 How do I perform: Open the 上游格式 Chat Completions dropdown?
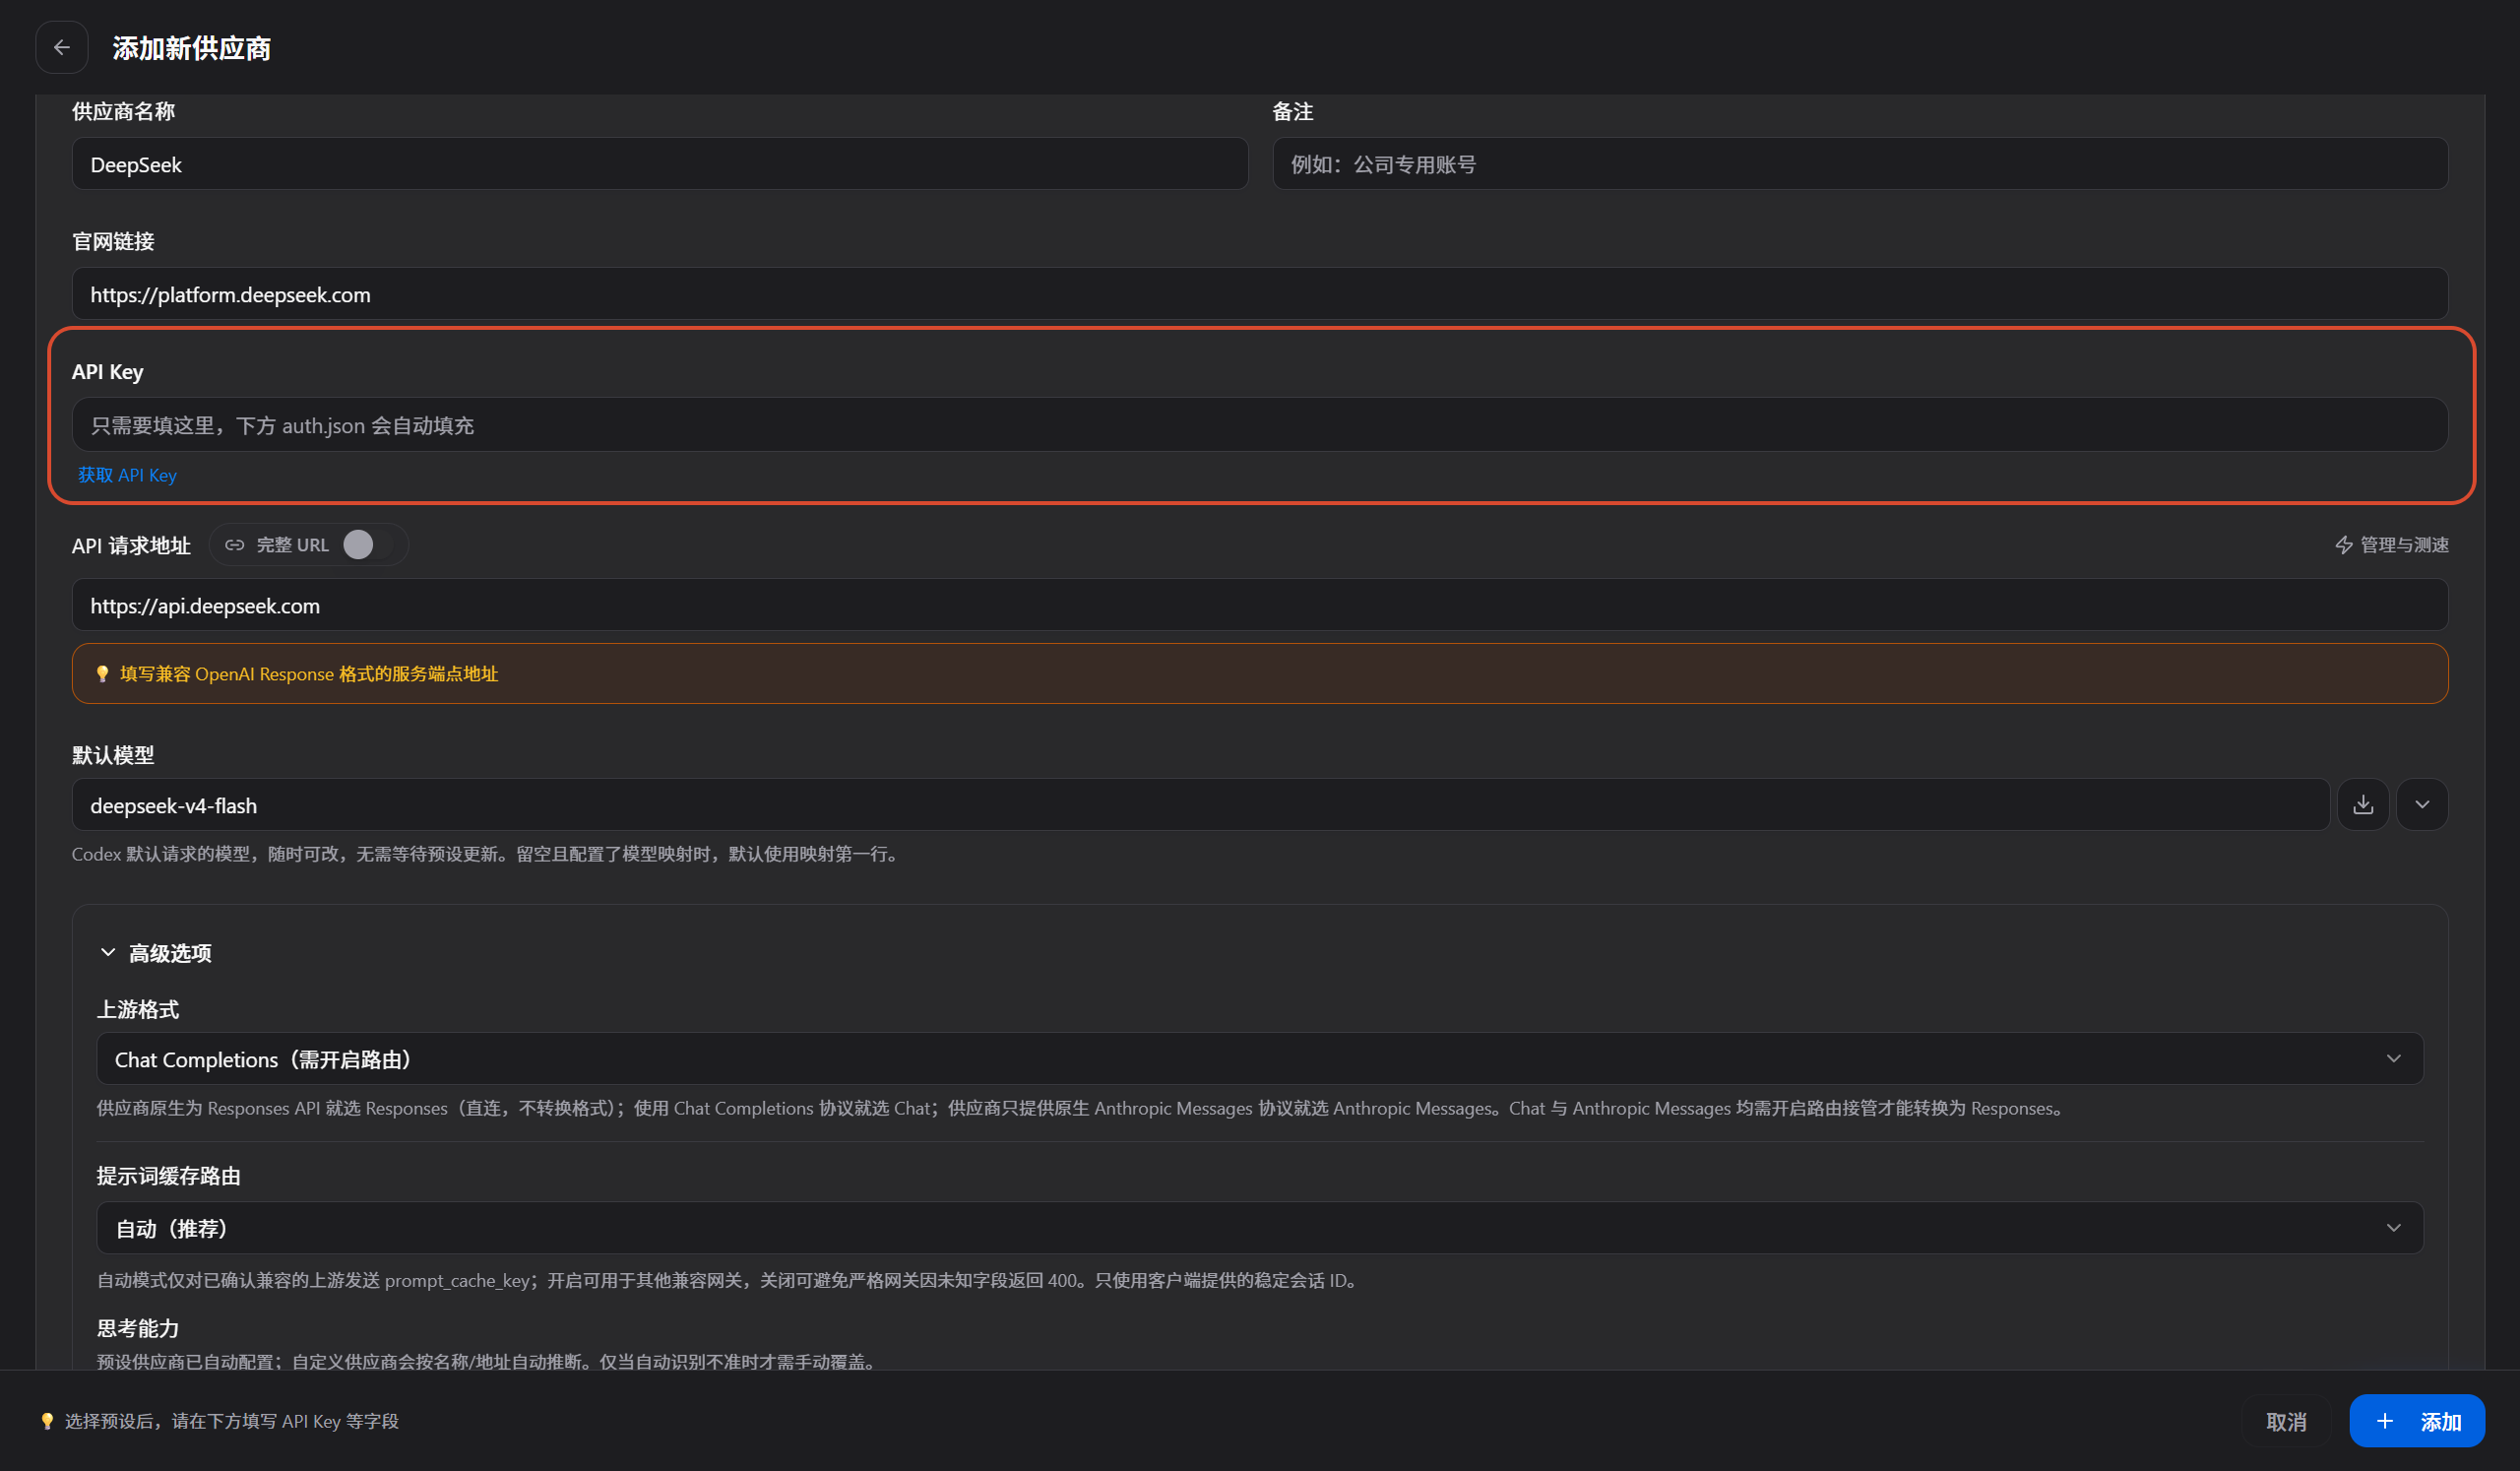click(x=1260, y=1059)
